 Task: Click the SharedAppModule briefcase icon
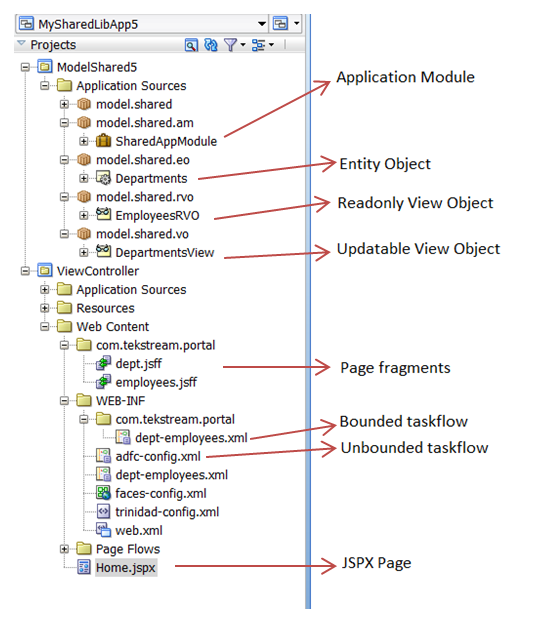click(x=103, y=141)
